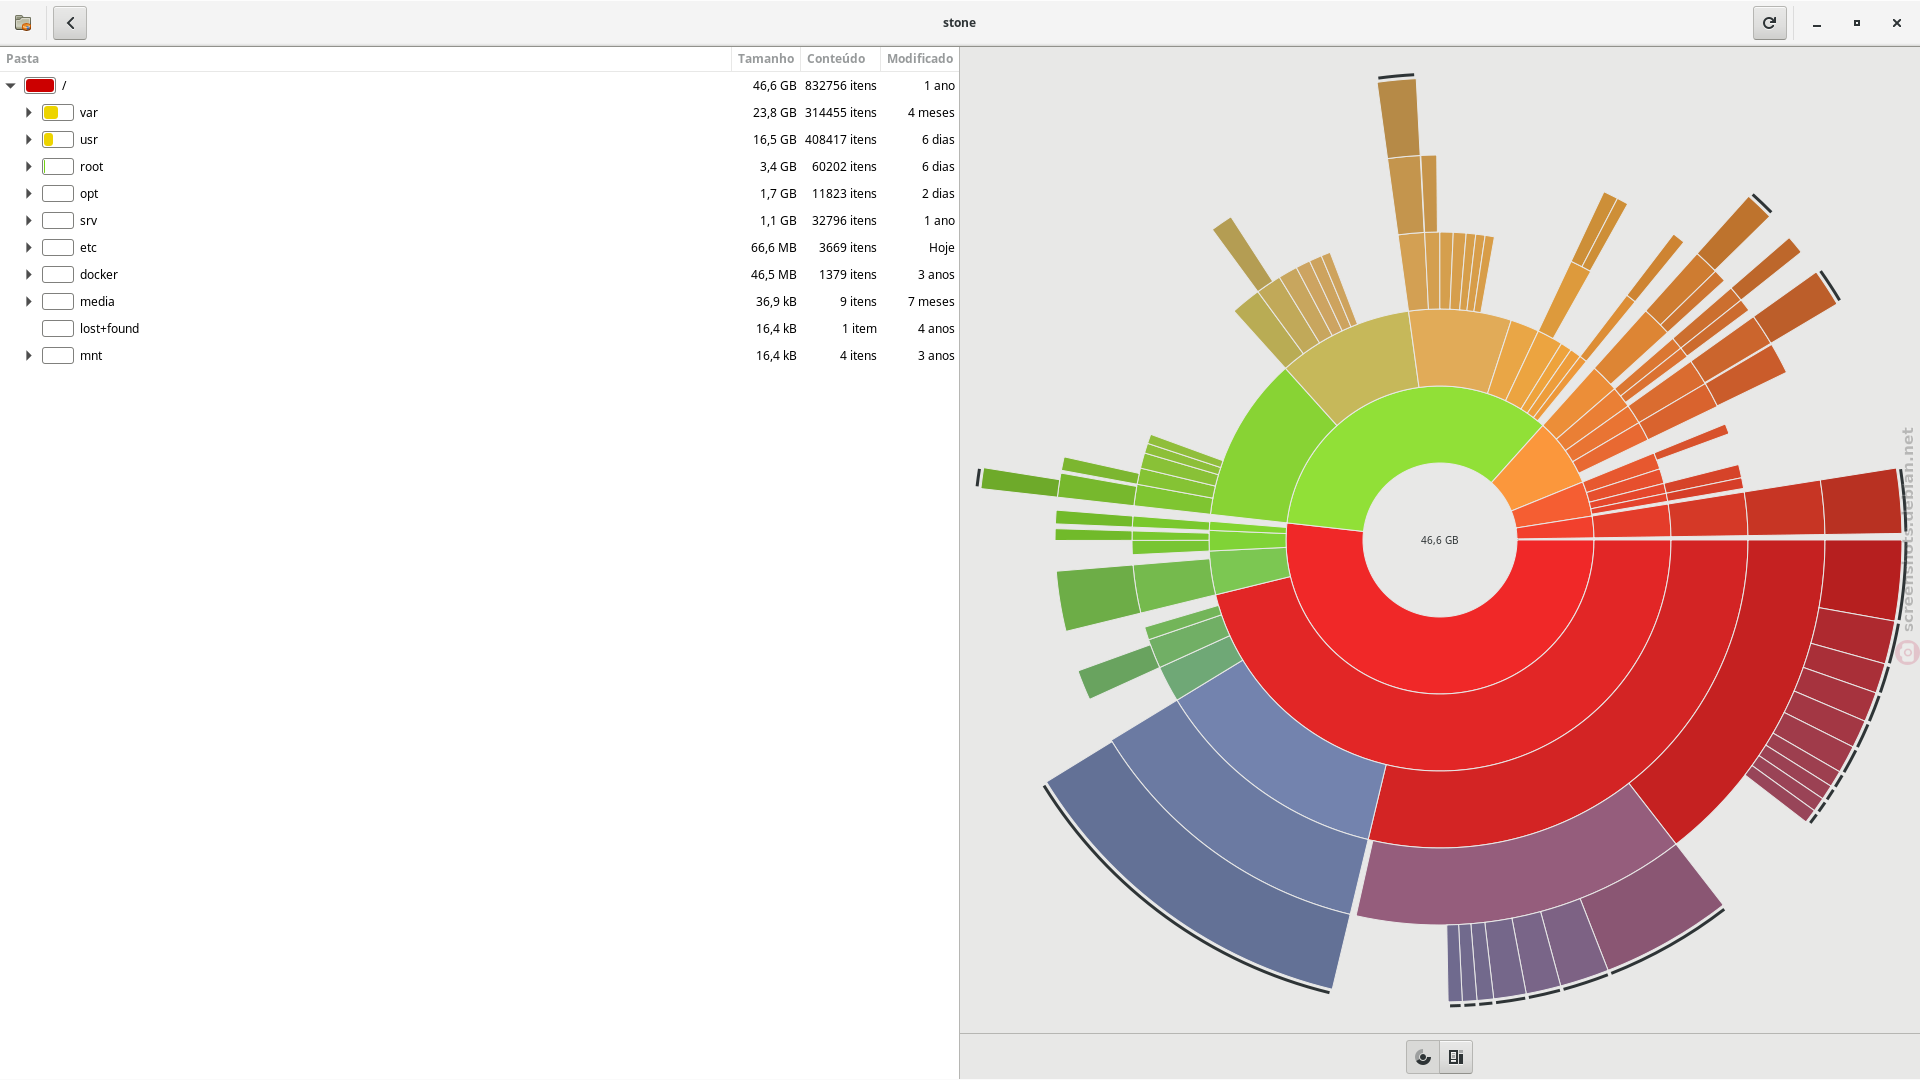Click the usage bar for usr
This screenshot has width=1920, height=1080.
tap(58, 140)
